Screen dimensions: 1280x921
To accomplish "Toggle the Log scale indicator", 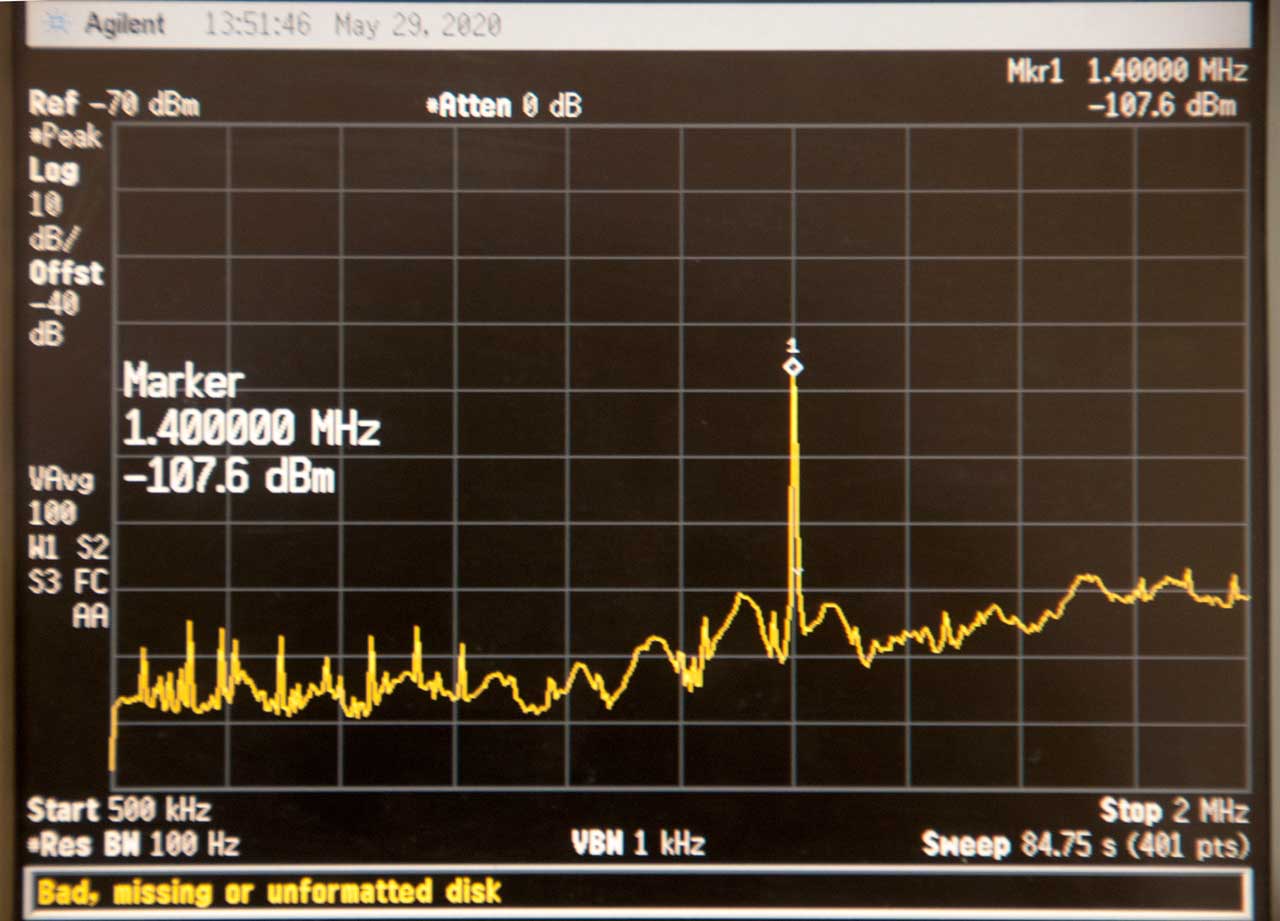I will [53, 170].
